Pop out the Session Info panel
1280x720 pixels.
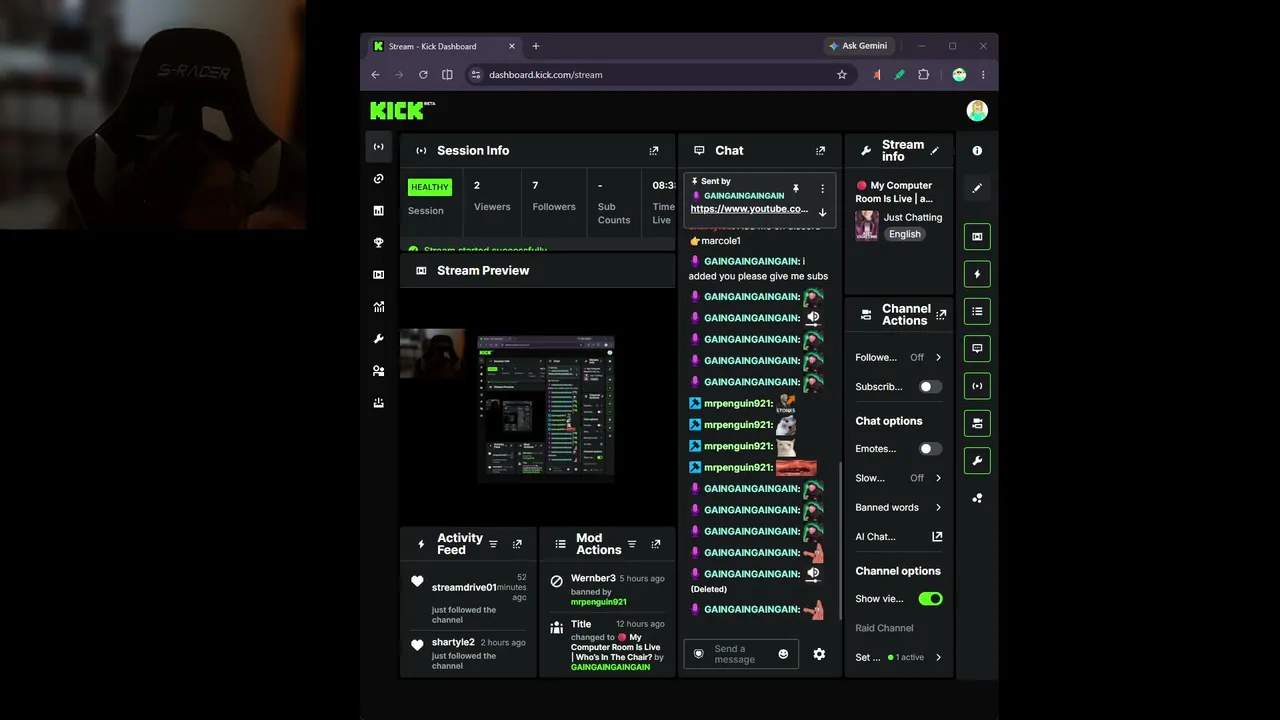point(654,151)
